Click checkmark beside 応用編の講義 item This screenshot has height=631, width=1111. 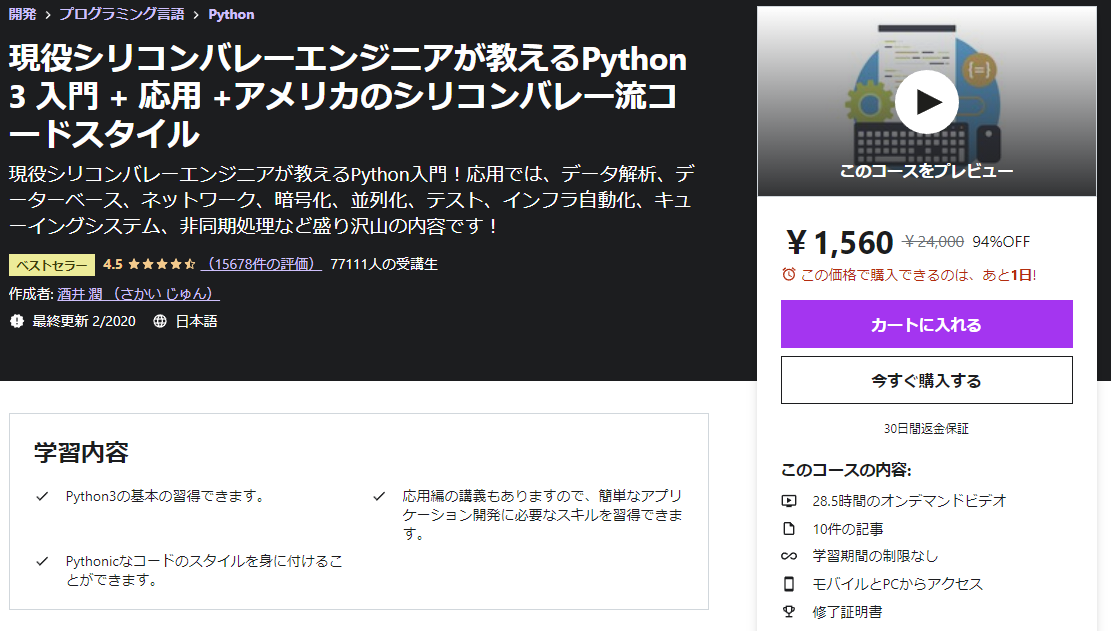379,496
